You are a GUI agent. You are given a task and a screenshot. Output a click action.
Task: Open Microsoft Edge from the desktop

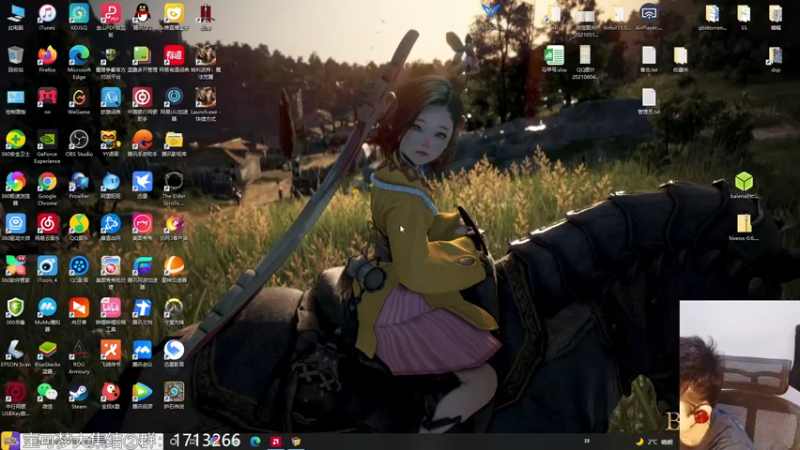point(79,62)
